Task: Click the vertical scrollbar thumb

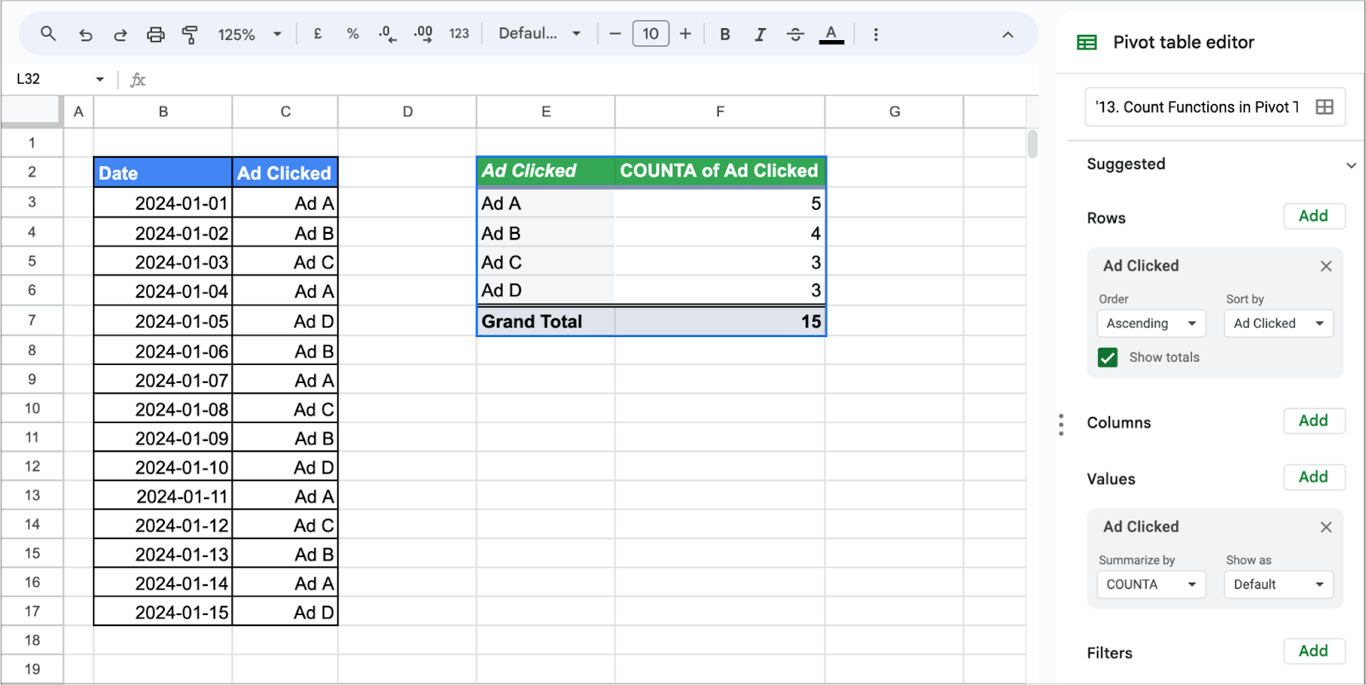Action: pos(1032,144)
